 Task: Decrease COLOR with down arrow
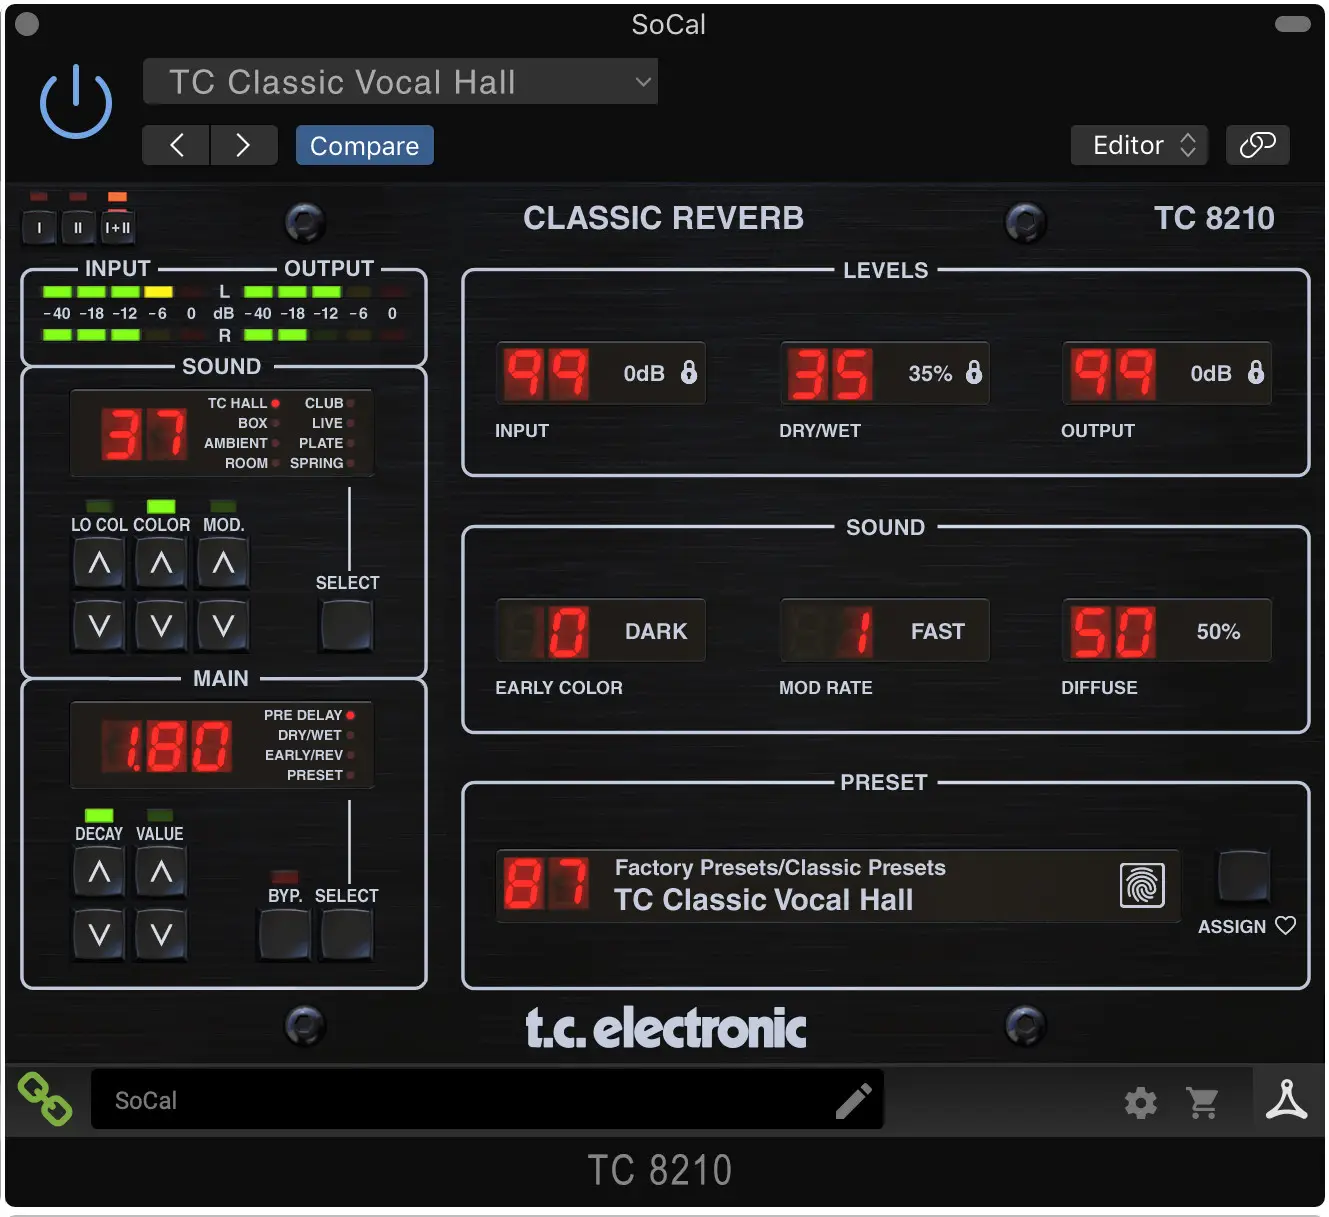point(161,626)
